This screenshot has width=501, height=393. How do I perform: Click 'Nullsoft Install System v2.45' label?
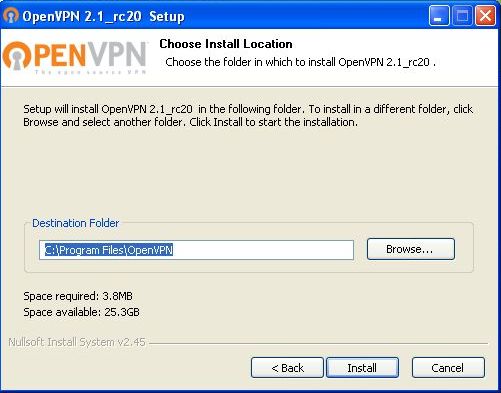[77, 342]
